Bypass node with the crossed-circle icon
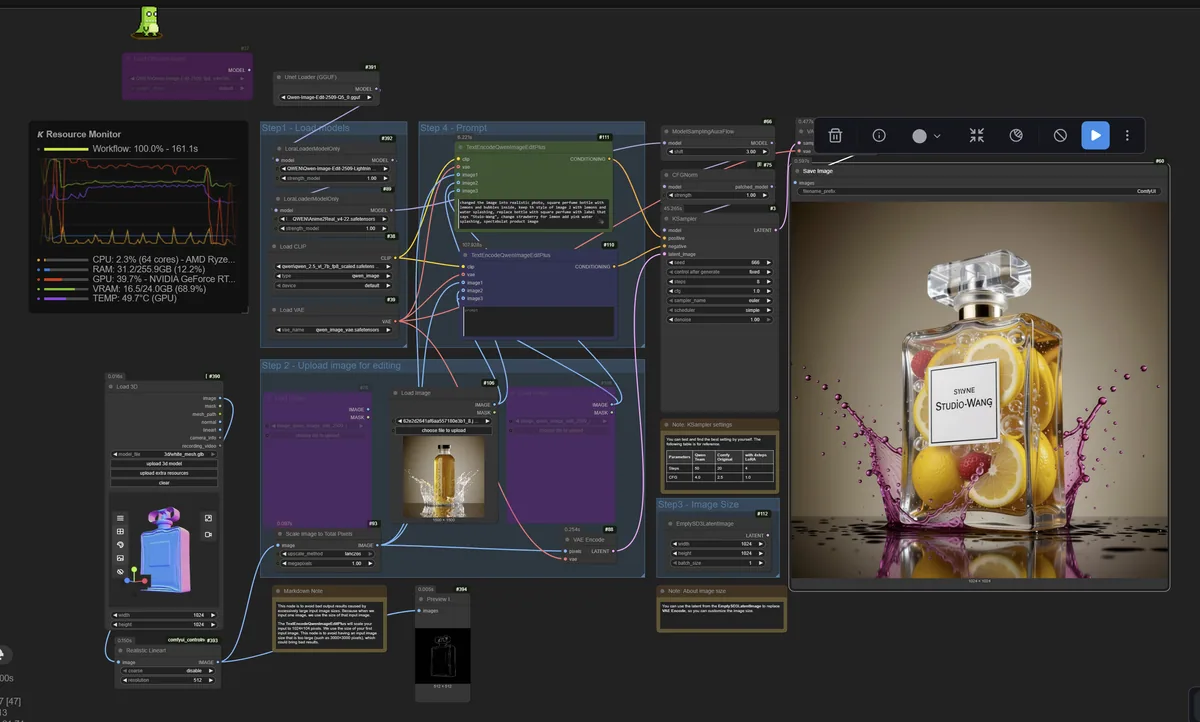 click(1060, 135)
